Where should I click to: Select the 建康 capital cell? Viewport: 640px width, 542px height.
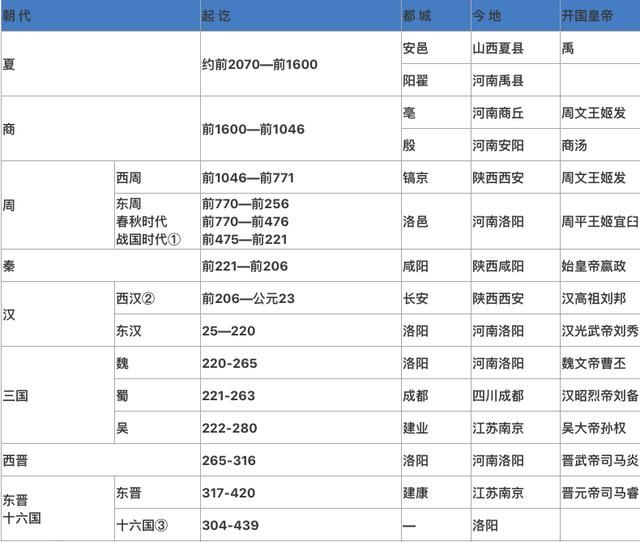click(436, 492)
